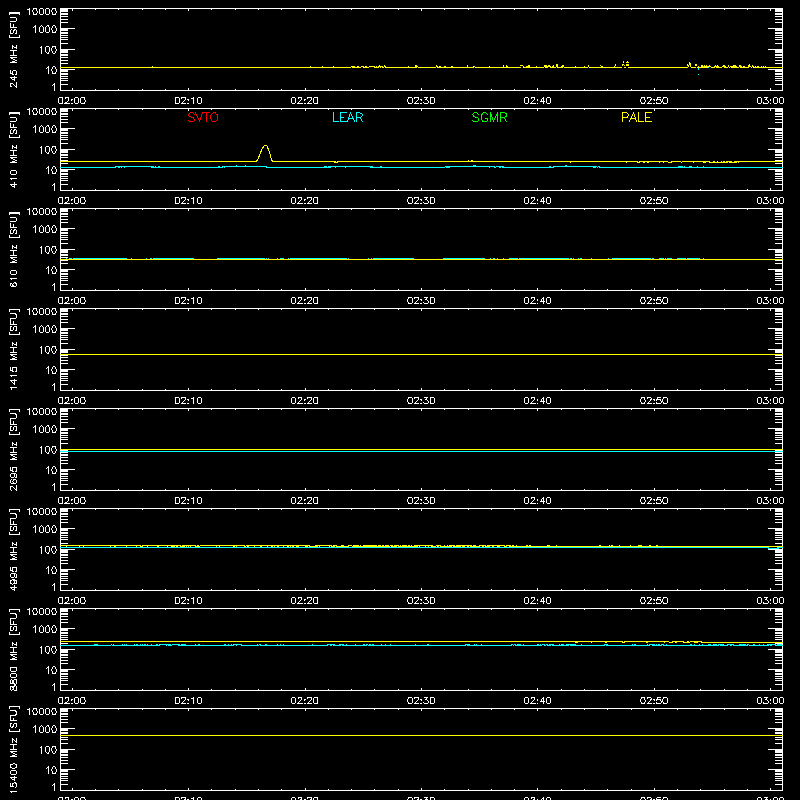
Task: Click the 100 y-axis value of 2695 MHz plot
Action: click(48, 450)
